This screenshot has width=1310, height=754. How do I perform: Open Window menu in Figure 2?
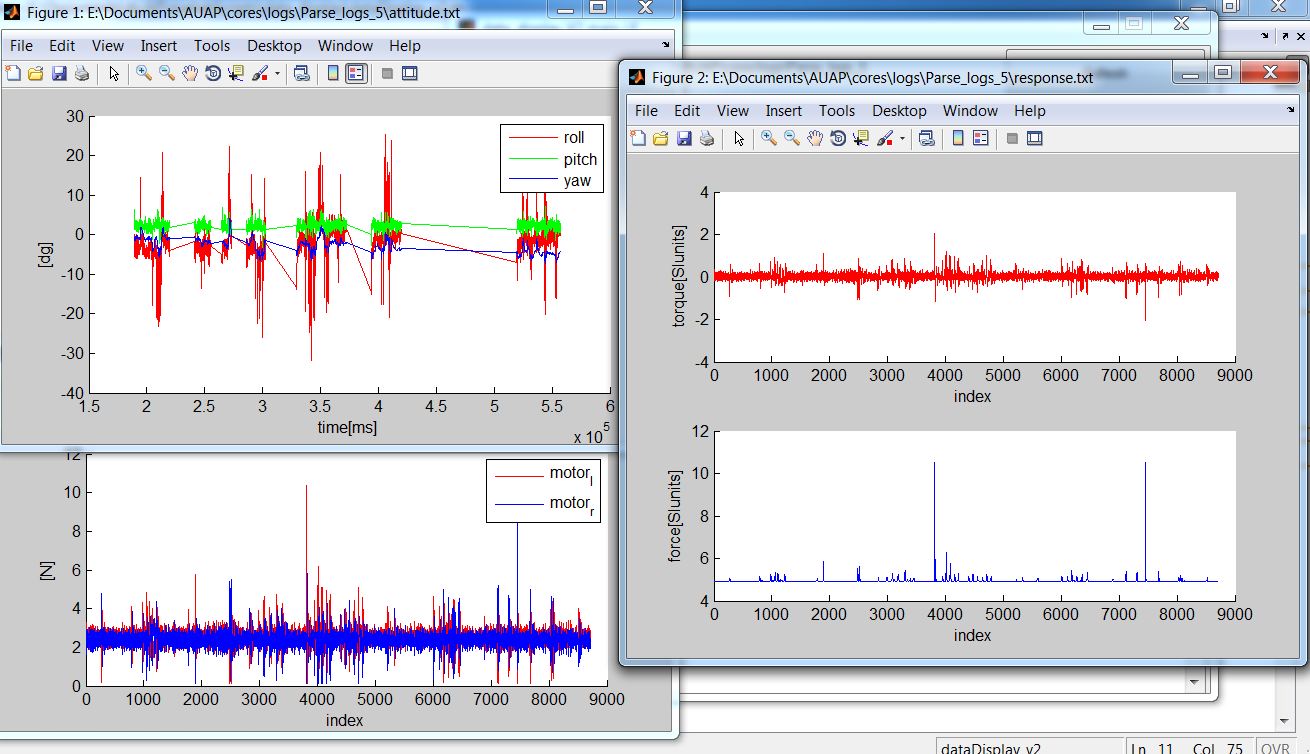click(x=970, y=111)
